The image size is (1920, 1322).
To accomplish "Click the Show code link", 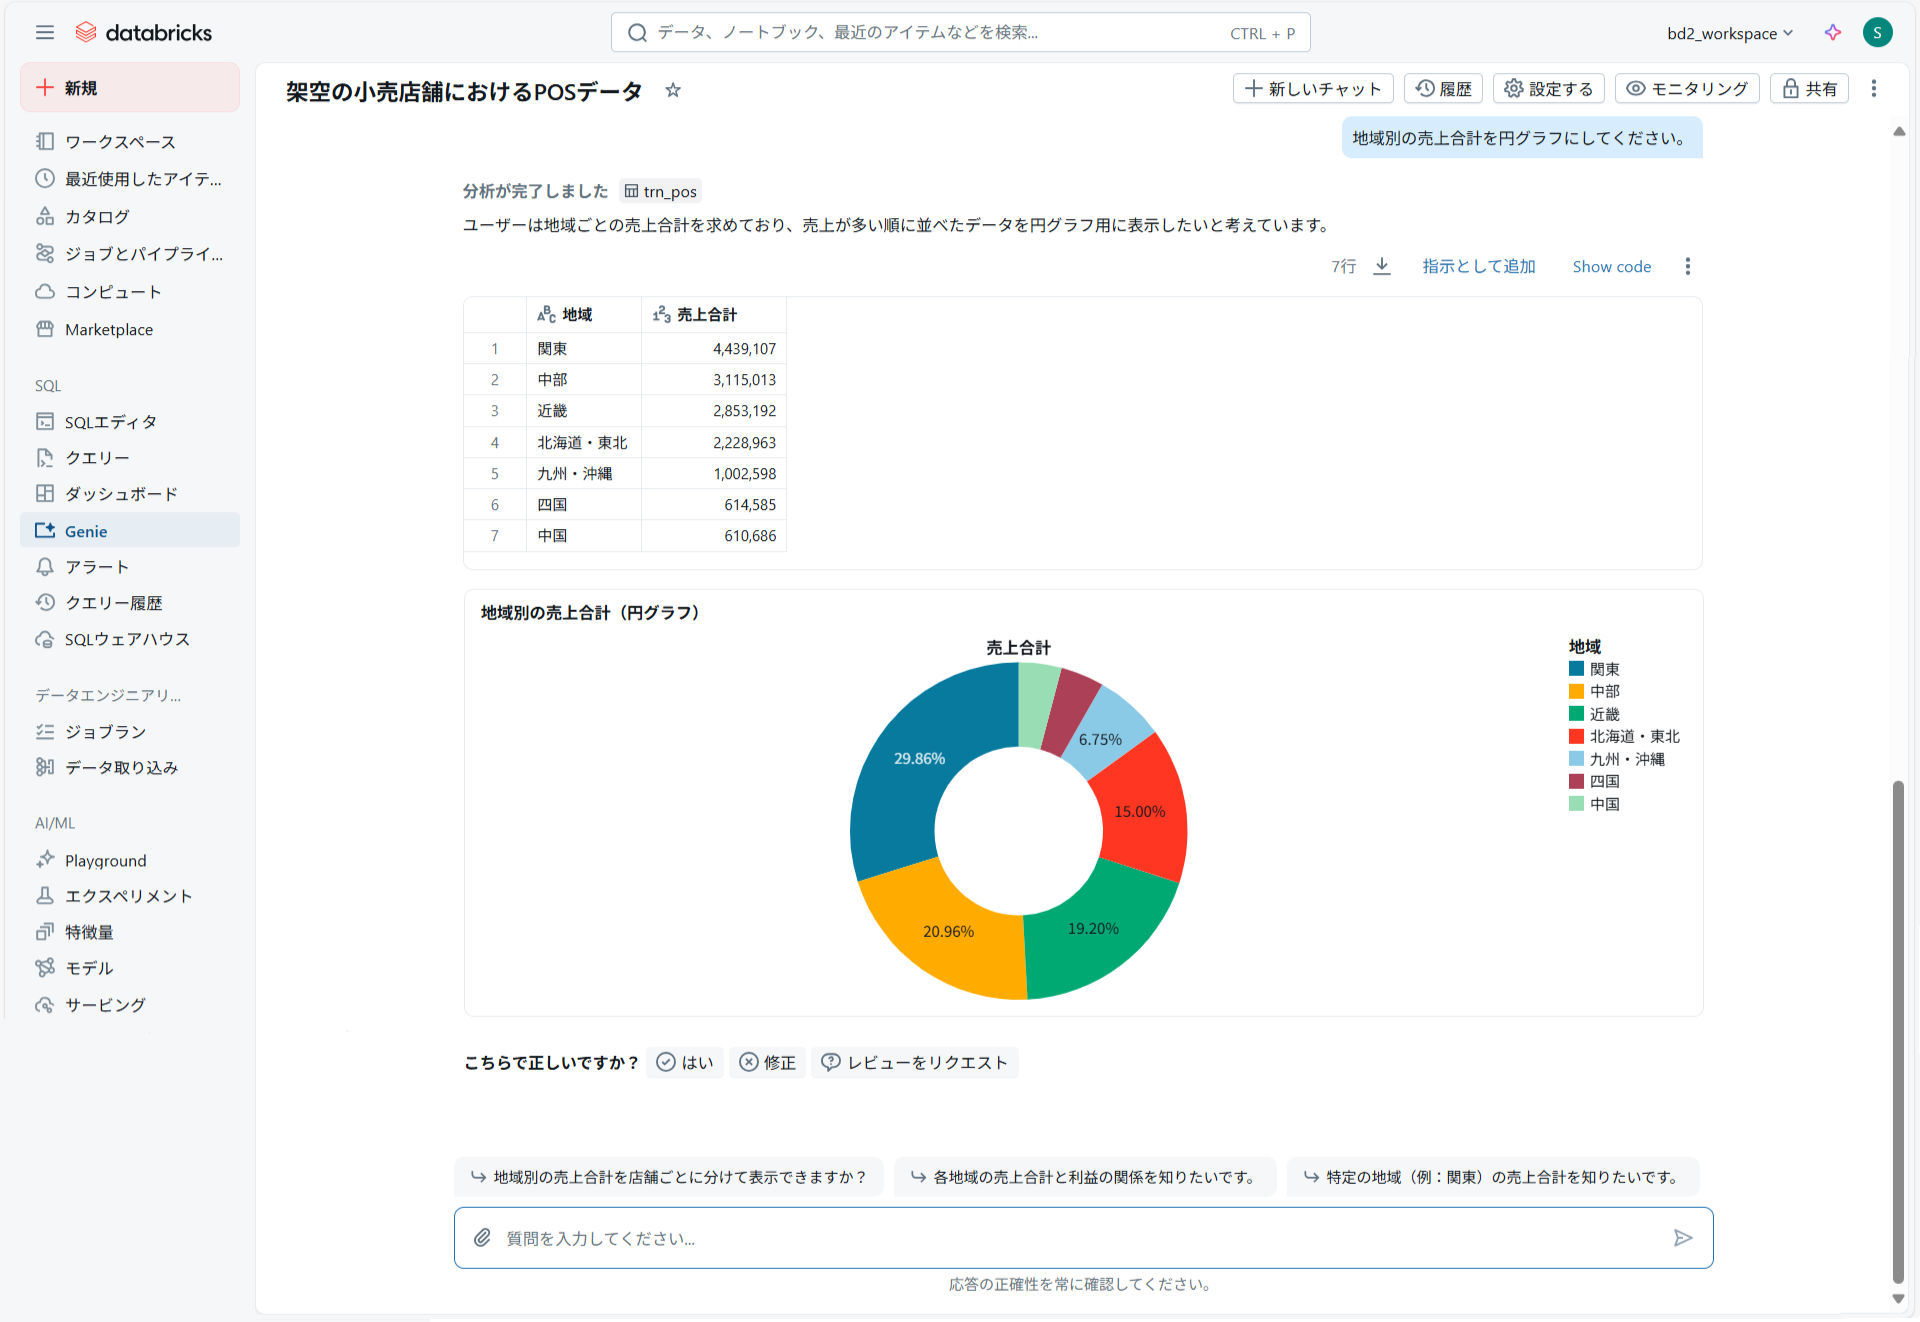I will tap(1611, 266).
